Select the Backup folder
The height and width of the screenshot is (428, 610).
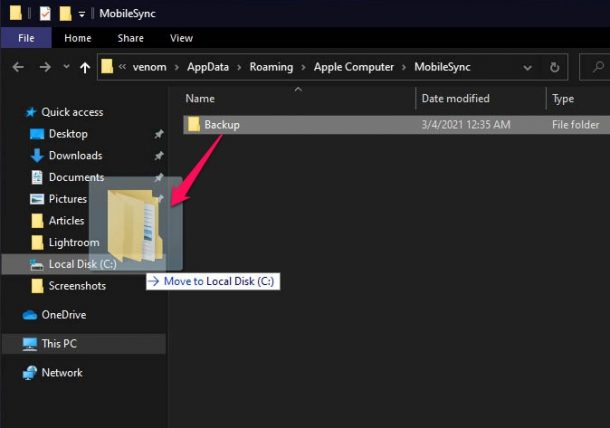coord(396,125)
